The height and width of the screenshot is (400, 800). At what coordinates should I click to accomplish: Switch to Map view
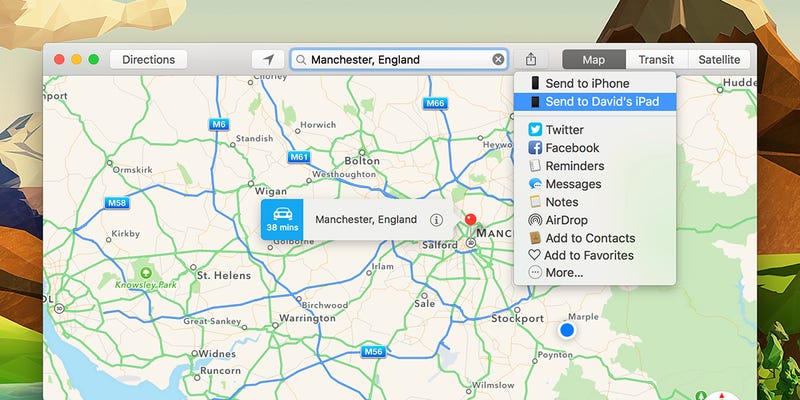click(594, 60)
